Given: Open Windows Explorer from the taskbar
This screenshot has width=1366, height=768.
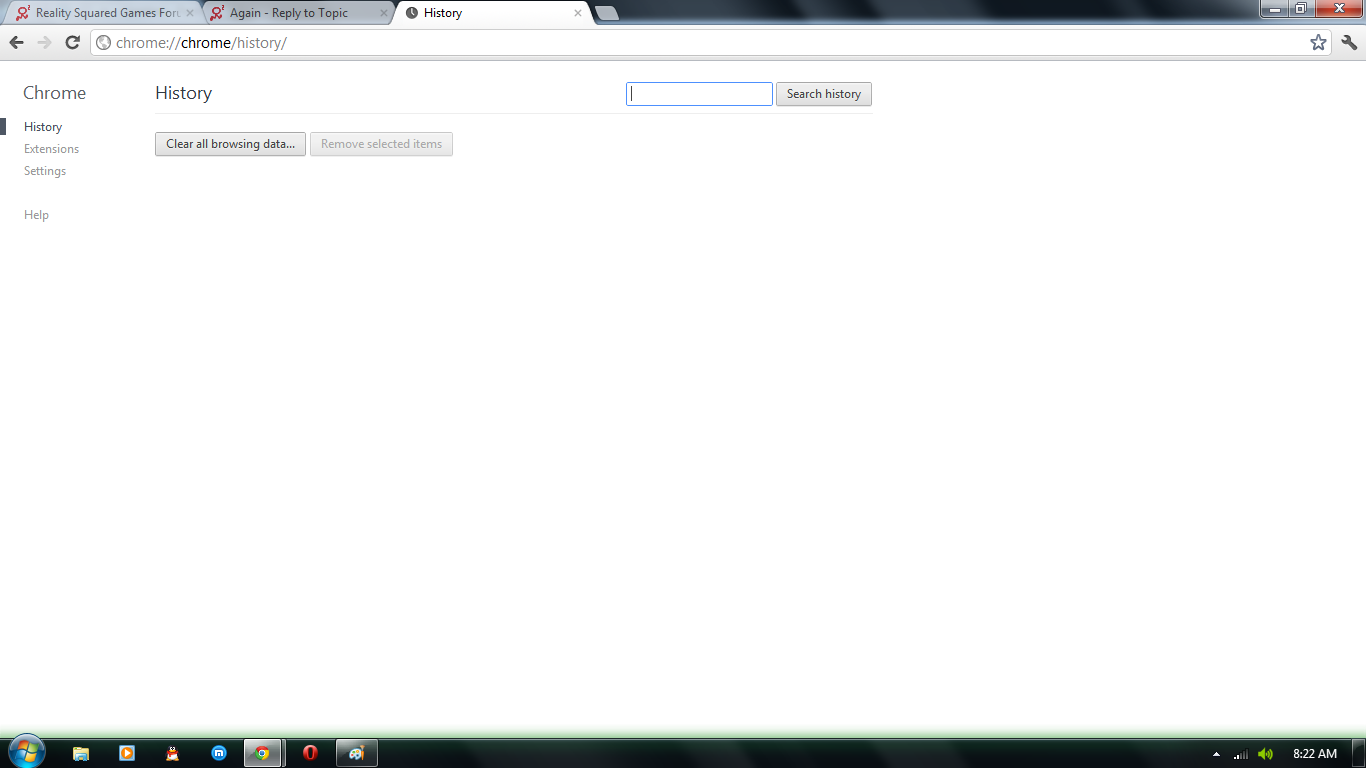Looking at the screenshot, I should pyautogui.click(x=81, y=753).
